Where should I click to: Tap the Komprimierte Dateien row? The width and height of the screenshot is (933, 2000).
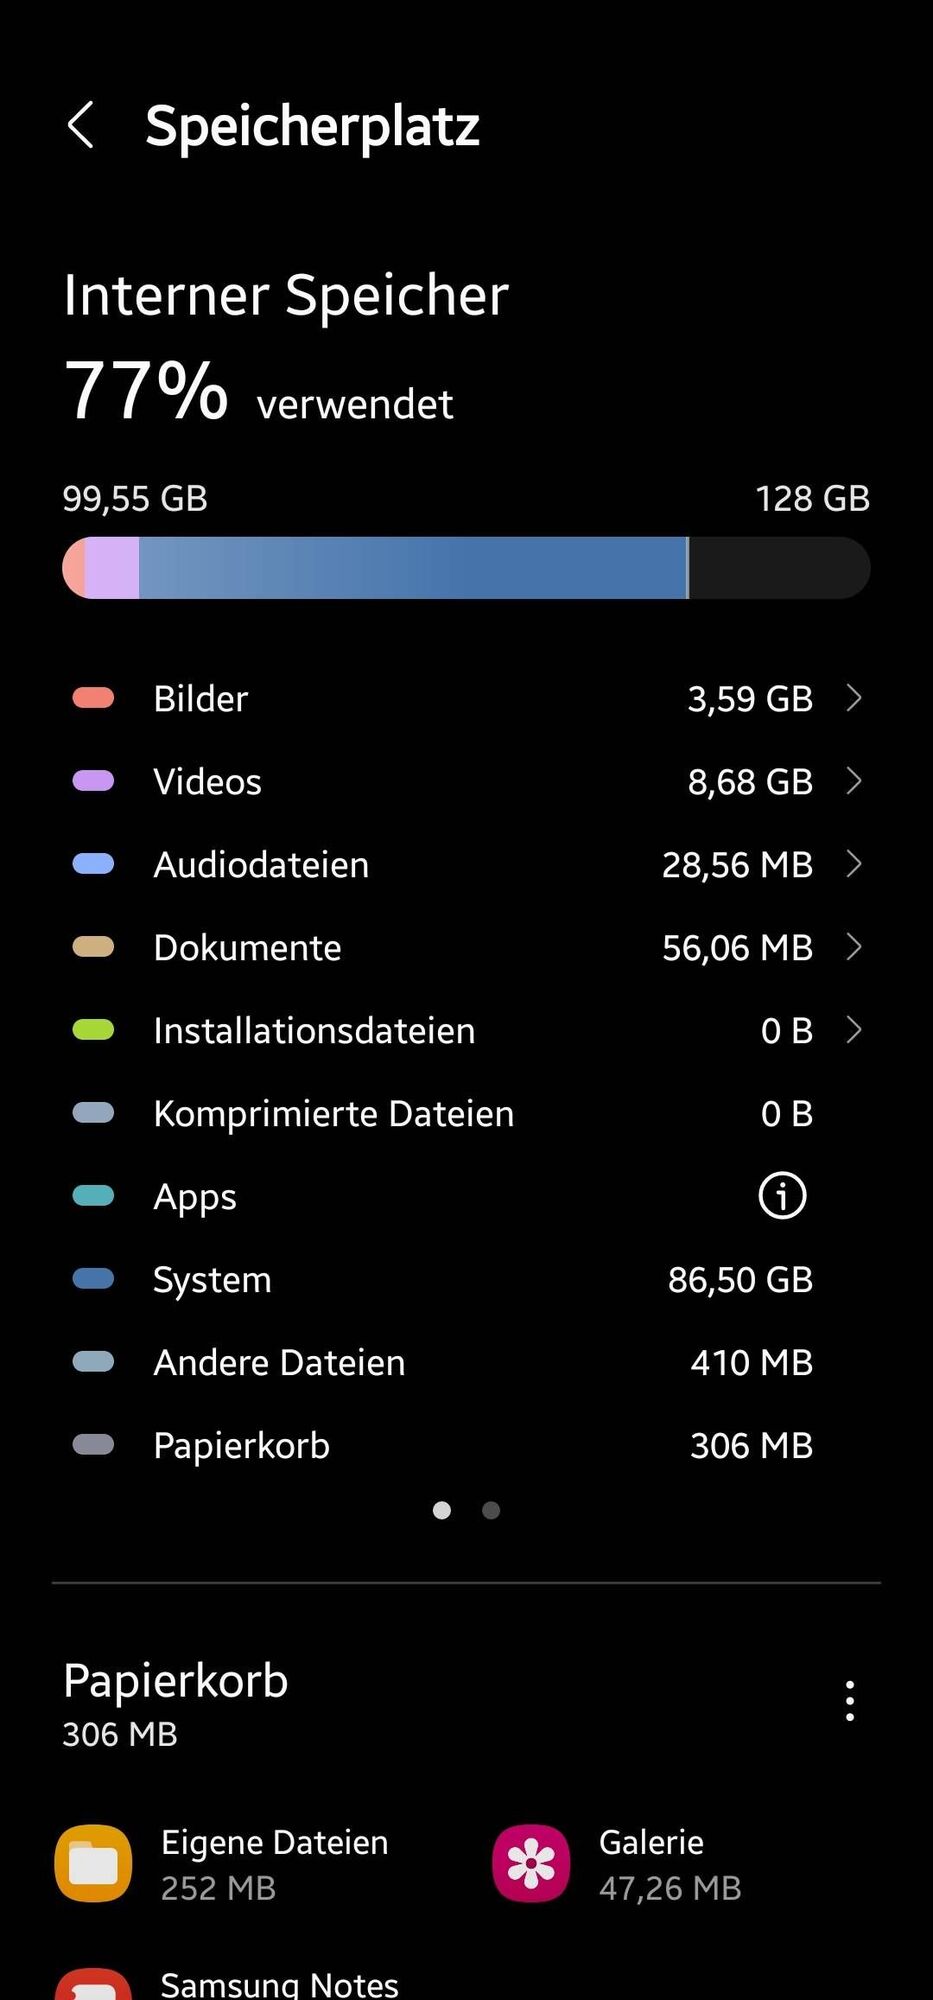click(466, 1113)
